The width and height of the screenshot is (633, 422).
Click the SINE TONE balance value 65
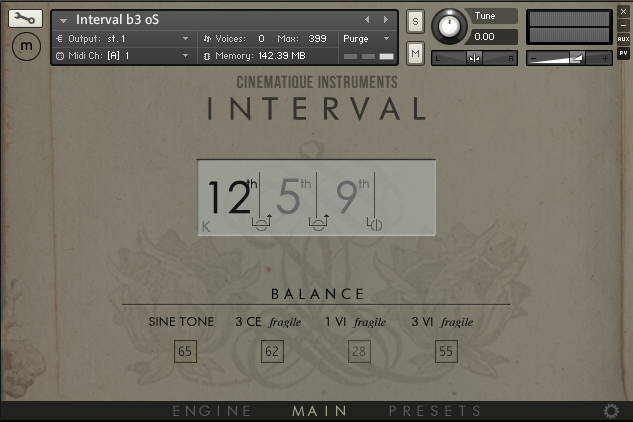pyautogui.click(x=185, y=351)
